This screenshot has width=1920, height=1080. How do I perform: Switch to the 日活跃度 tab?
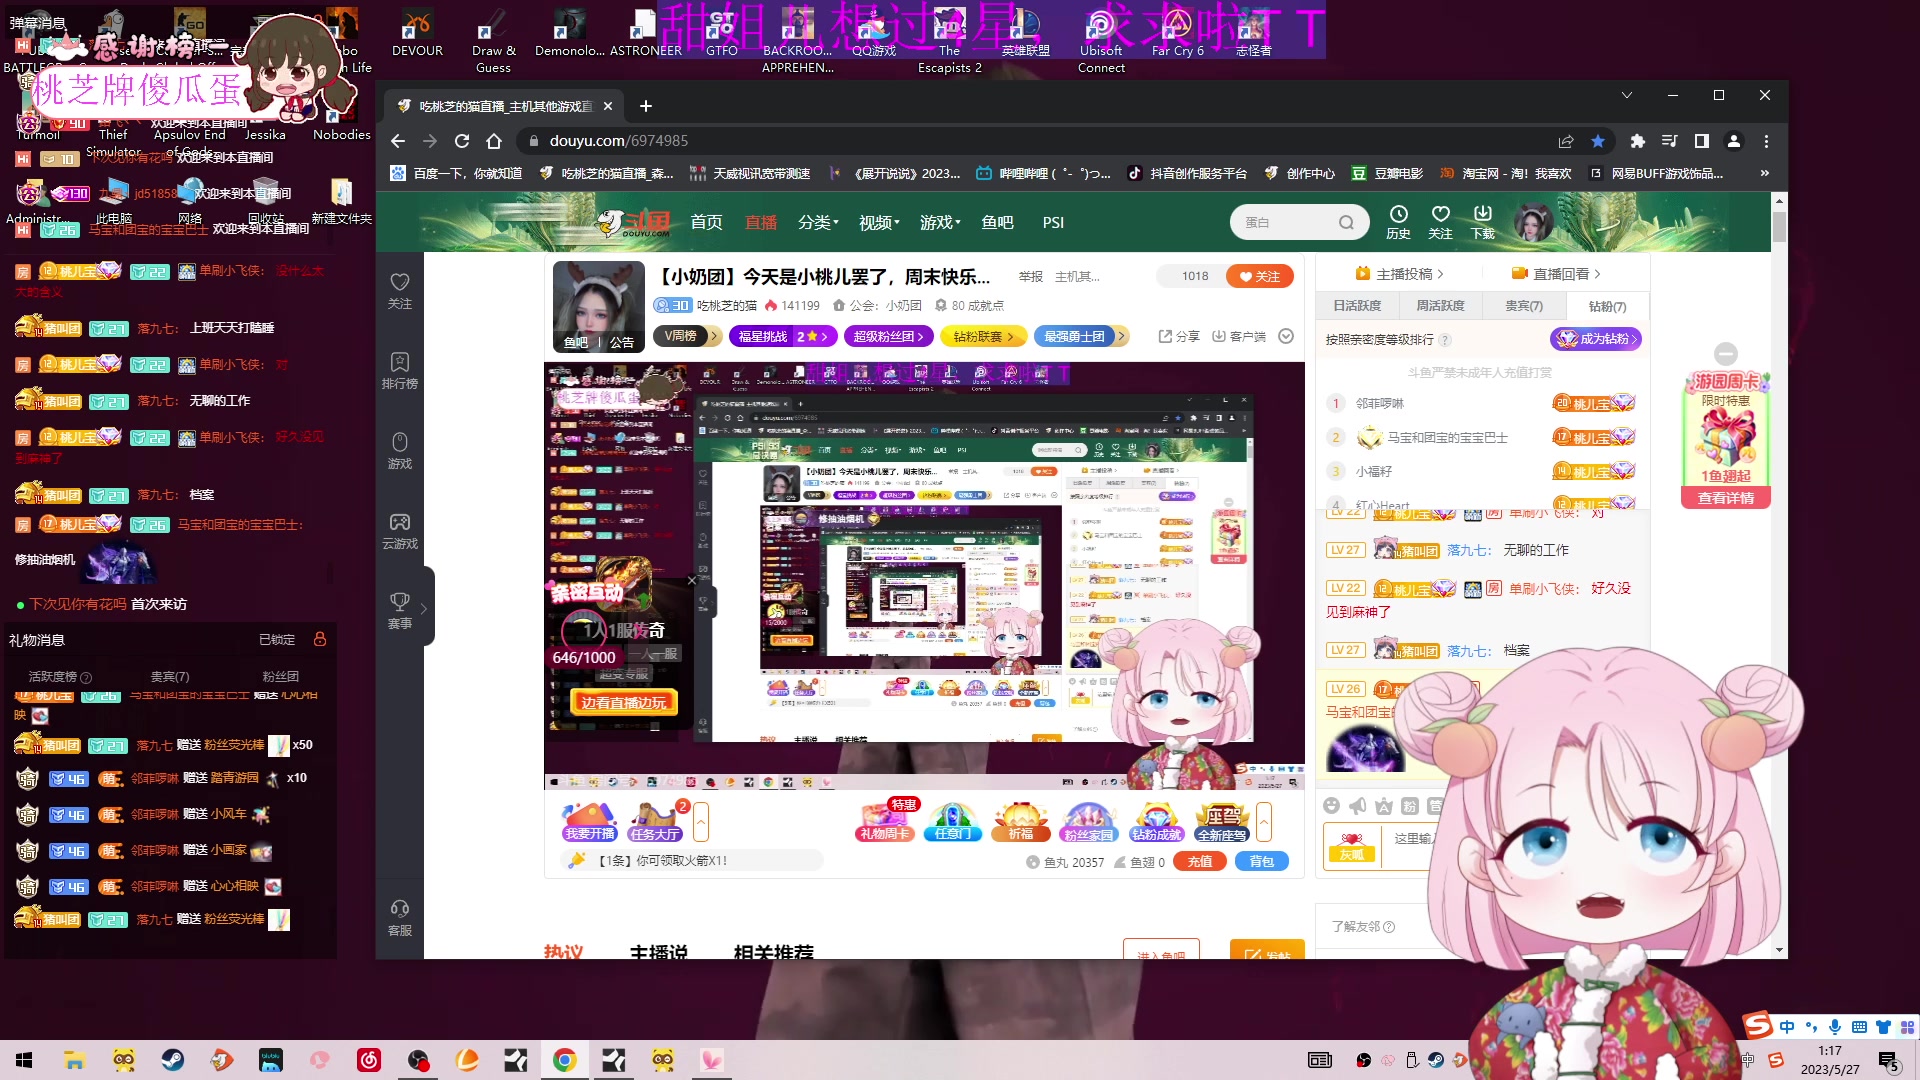(1357, 306)
